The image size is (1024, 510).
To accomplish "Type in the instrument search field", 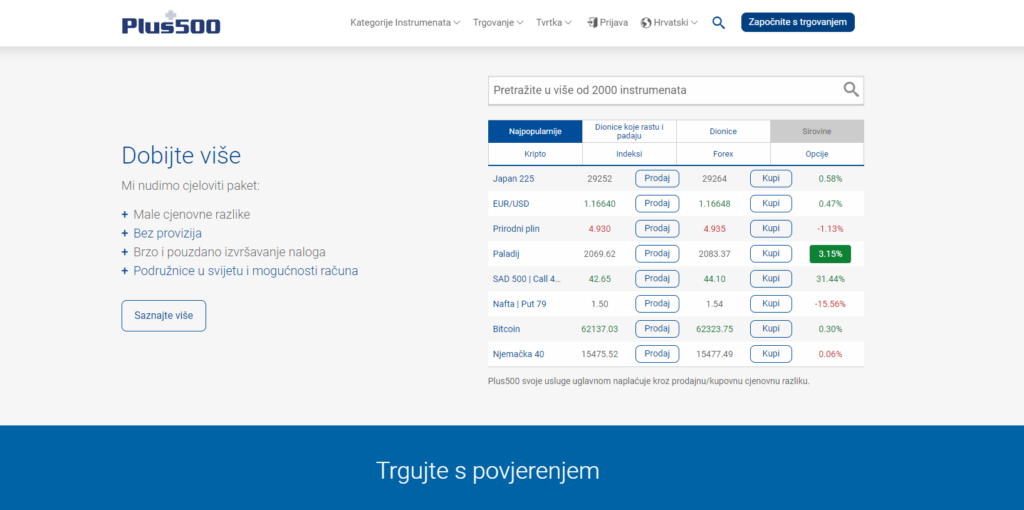I will point(660,90).
